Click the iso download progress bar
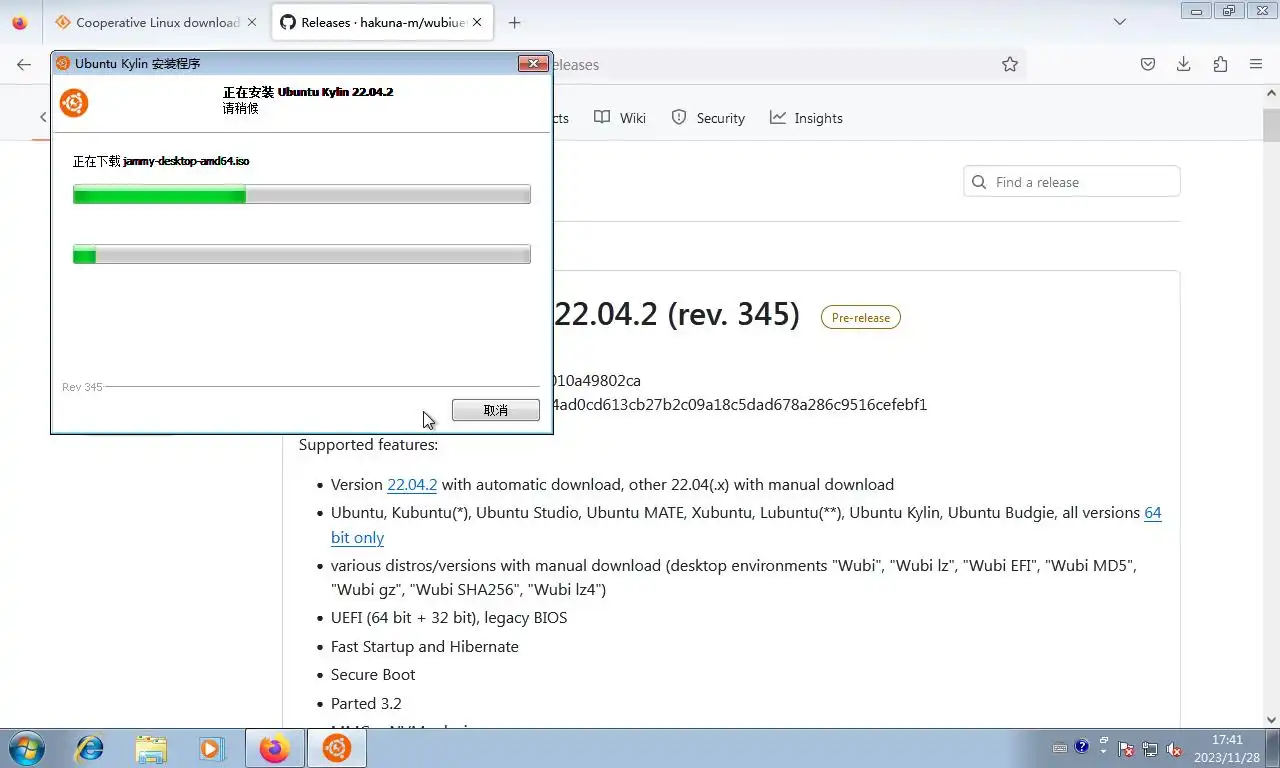Image resolution: width=1280 pixels, height=768 pixels. (x=301, y=195)
